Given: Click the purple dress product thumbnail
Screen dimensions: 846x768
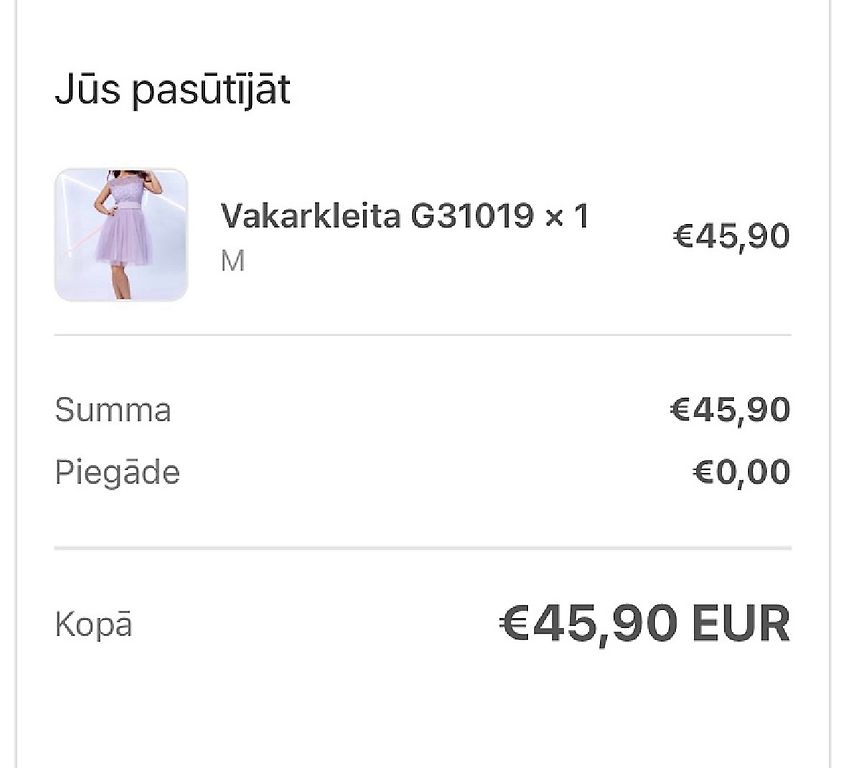Looking at the screenshot, I should (x=121, y=235).
